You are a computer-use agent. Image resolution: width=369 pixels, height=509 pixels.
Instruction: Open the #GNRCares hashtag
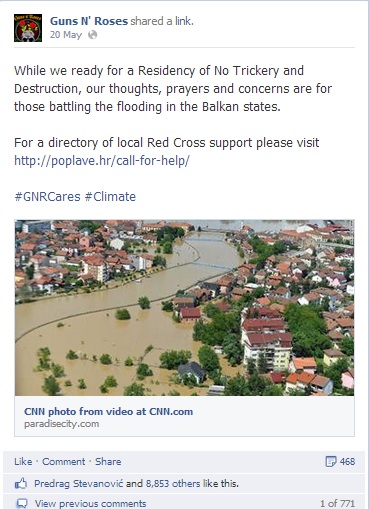pos(47,197)
